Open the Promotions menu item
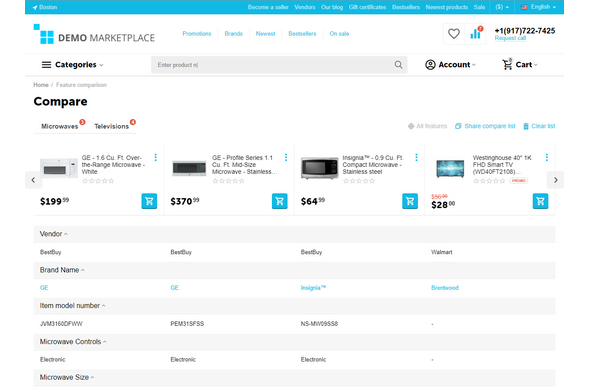The width and height of the screenshot is (590, 391). click(x=197, y=33)
